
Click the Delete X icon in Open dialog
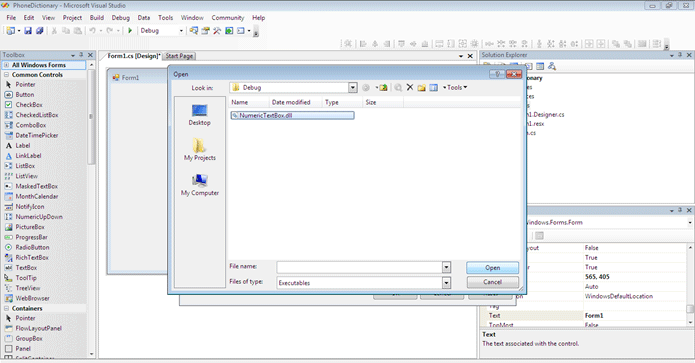click(x=410, y=87)
